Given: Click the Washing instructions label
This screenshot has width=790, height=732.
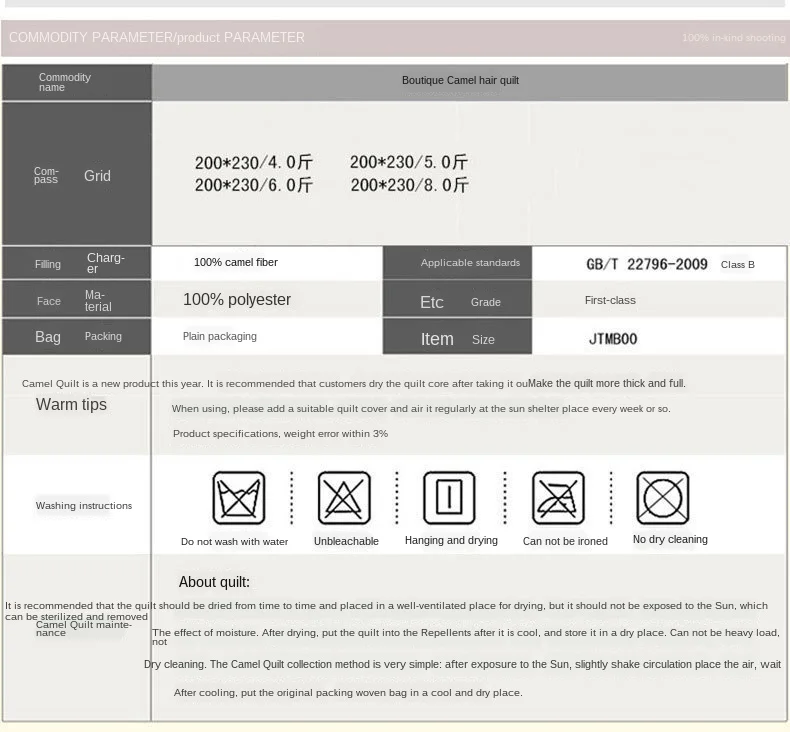Looking at the screenshot, I should click(84, 505).
